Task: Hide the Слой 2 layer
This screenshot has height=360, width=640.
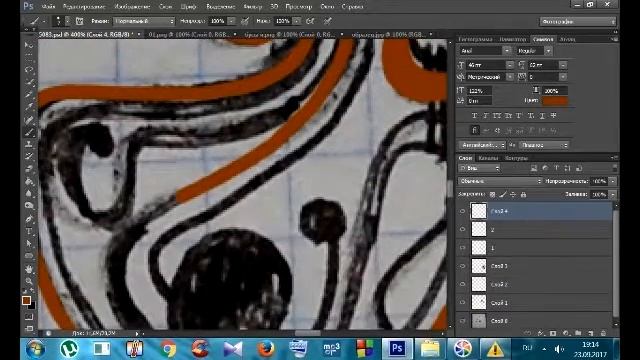Action: point(462,284)
